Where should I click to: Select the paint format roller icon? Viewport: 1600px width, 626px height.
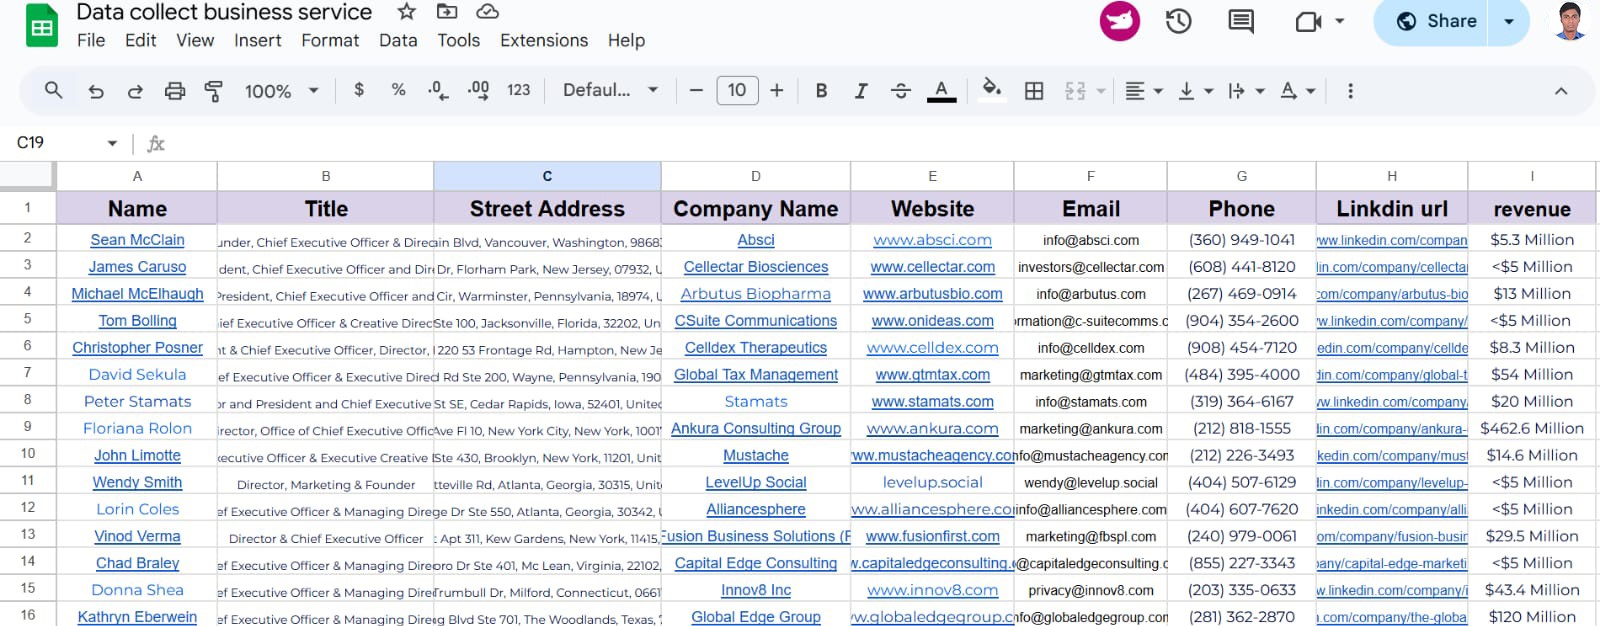213,91
